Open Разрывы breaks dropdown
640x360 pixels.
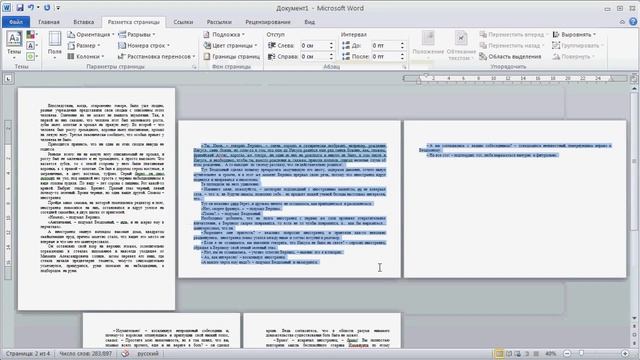(137, 35)
